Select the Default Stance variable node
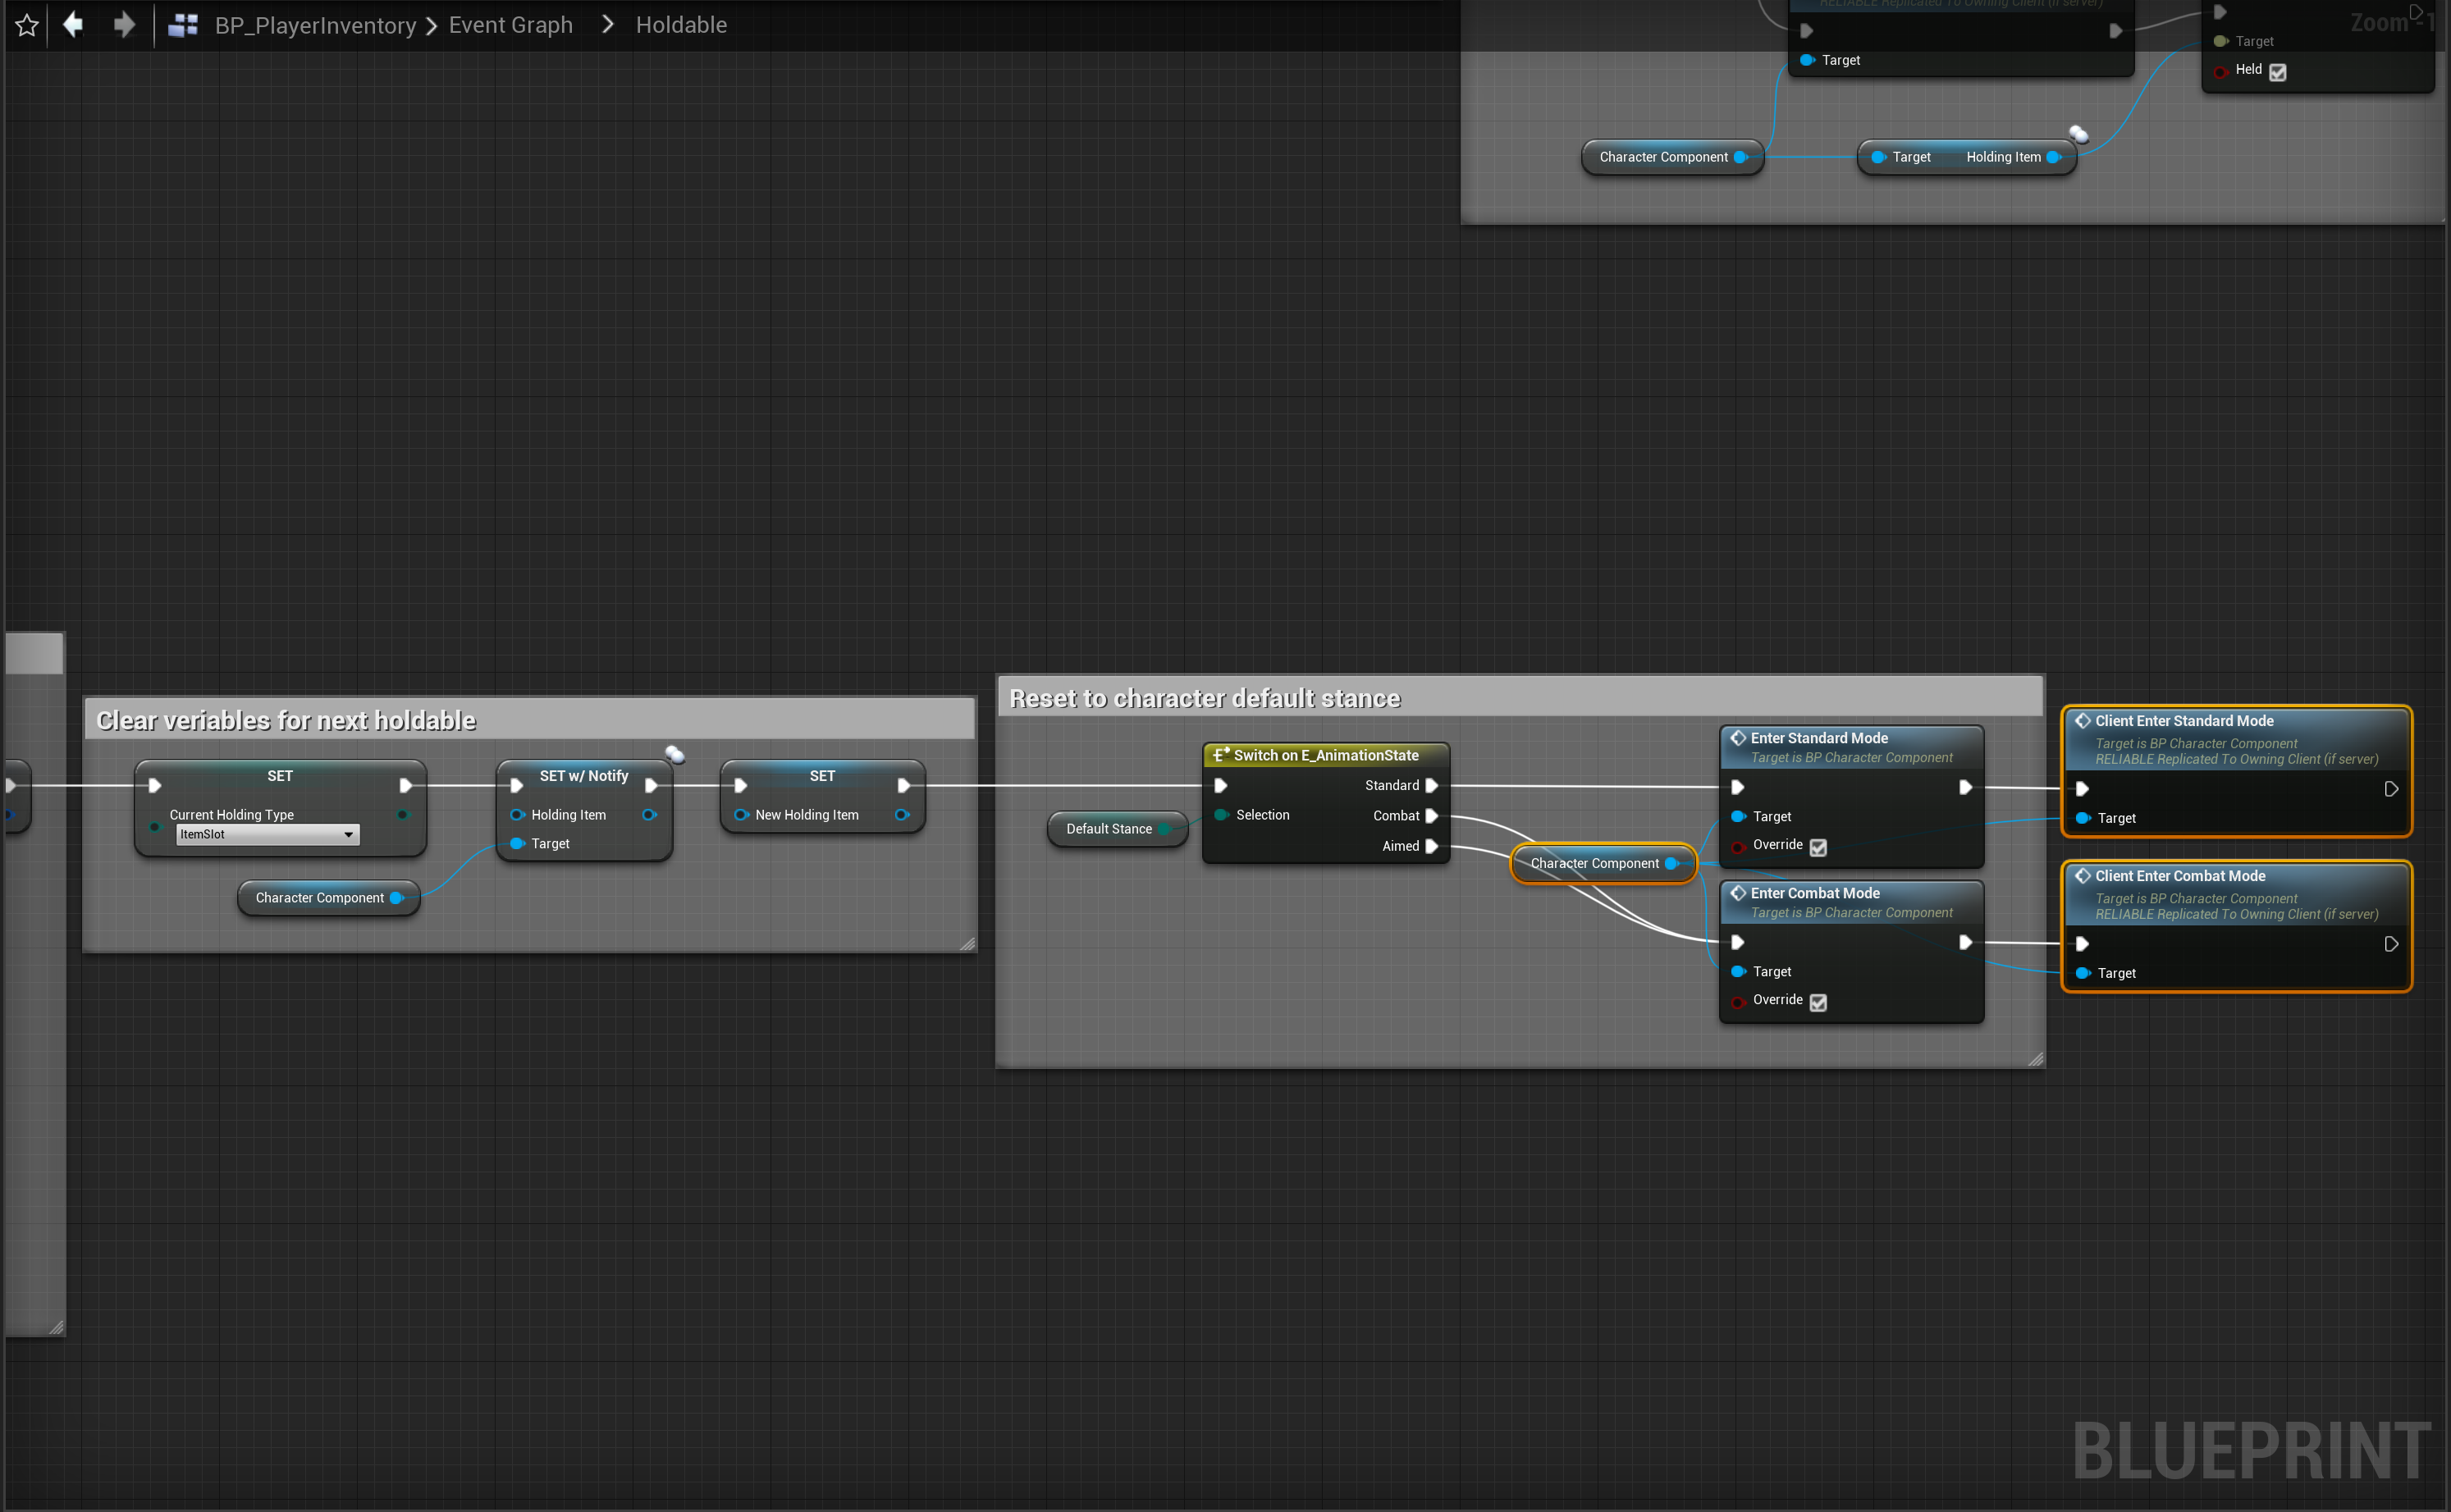This screenshot has height=1512, width=2451. coord(1108,829)
